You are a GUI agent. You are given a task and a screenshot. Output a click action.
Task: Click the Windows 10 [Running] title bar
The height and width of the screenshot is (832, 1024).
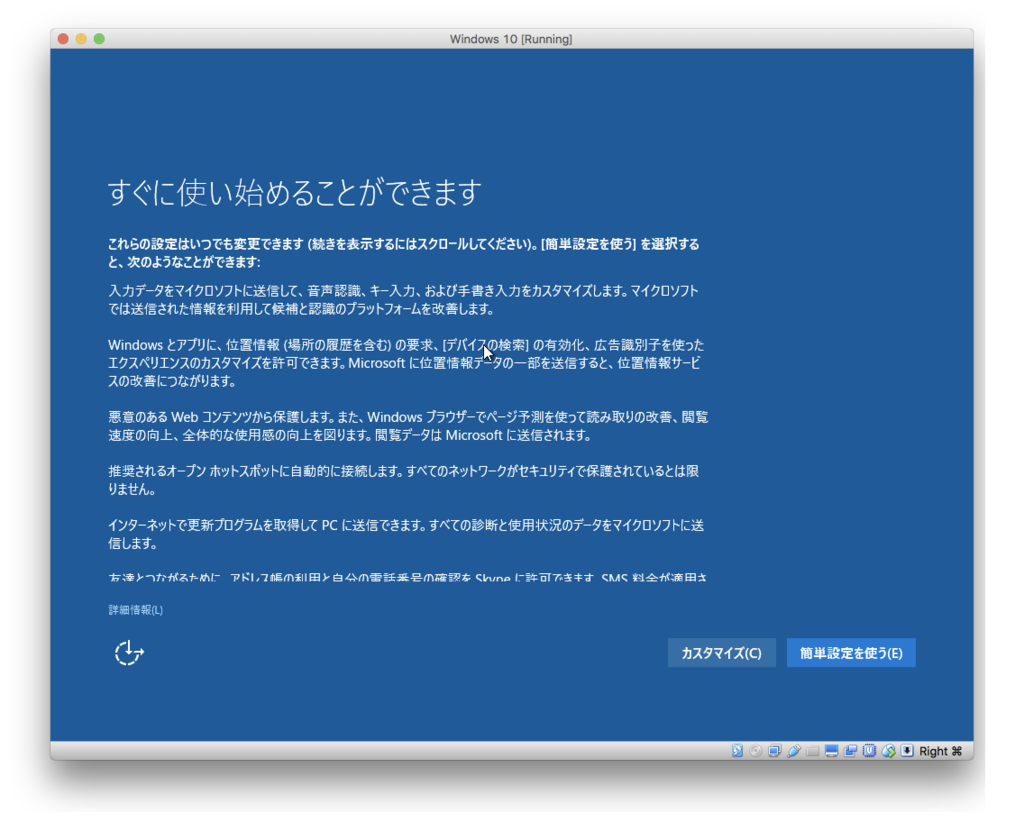pyautogui.click(x=511, y=38)
